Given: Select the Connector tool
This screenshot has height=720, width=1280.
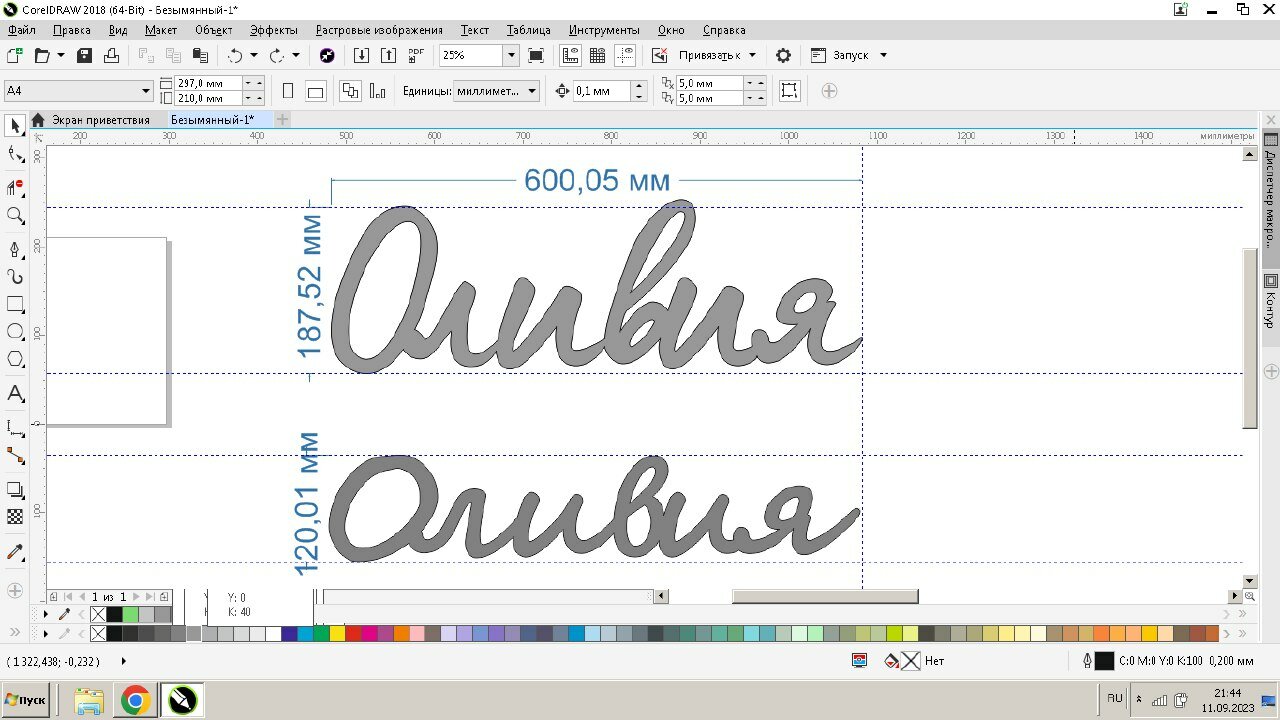Looking at the screenshot, I should (15, 456).
